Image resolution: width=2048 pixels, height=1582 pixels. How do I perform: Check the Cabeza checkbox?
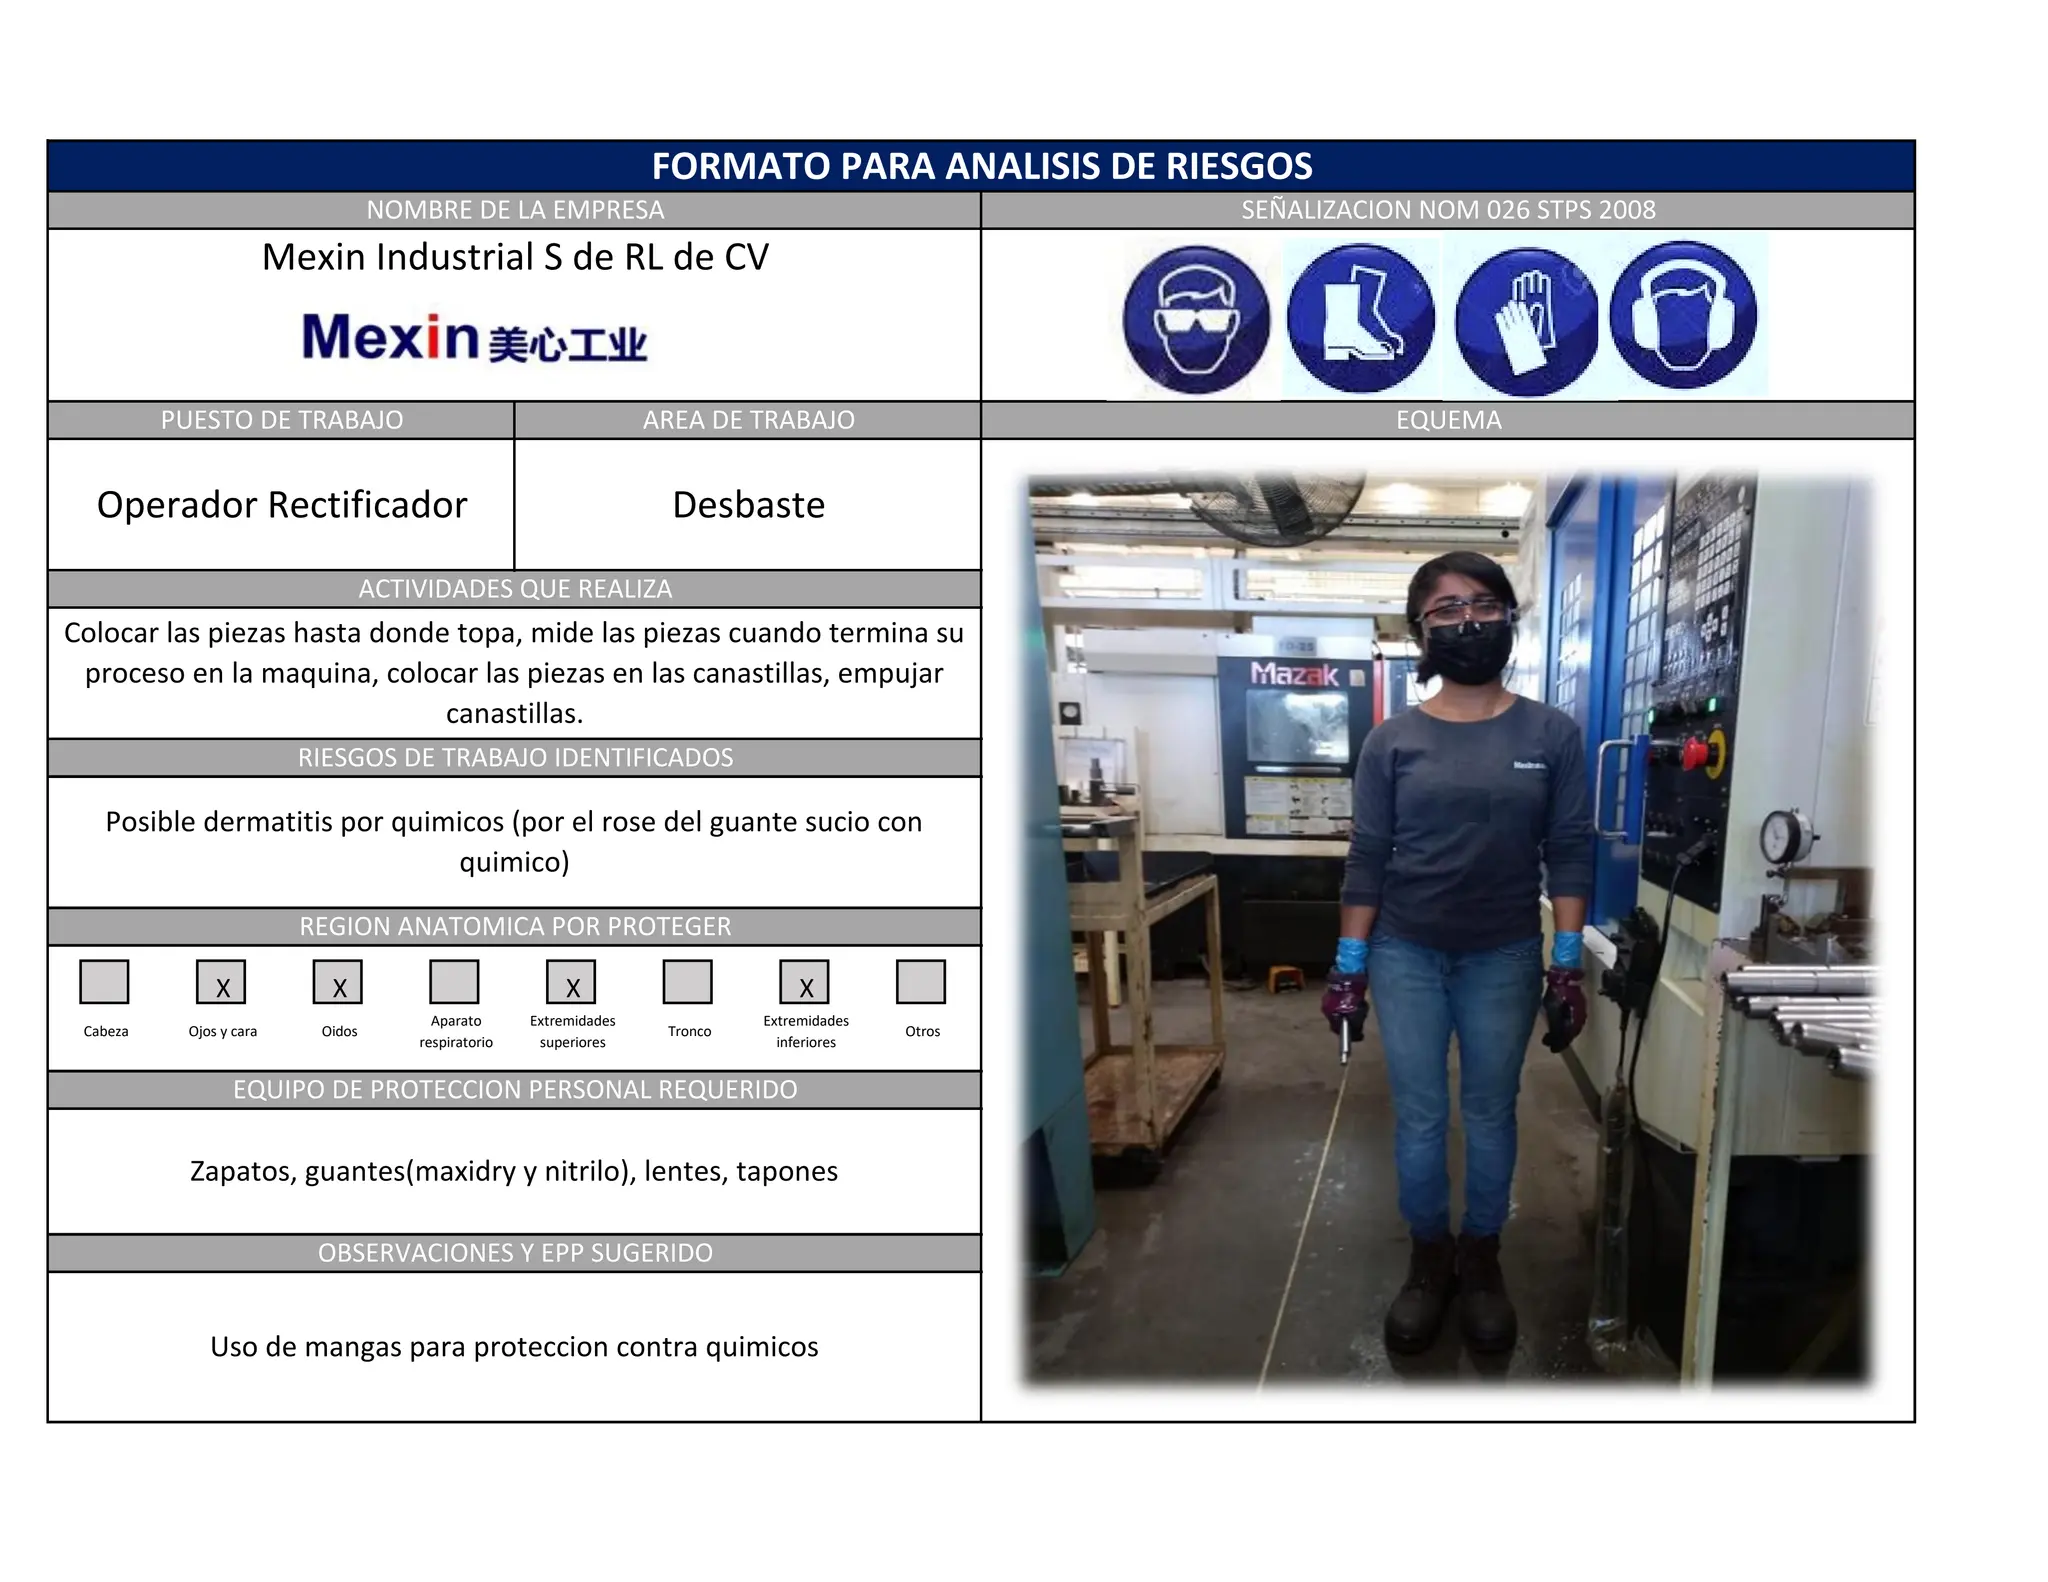coord(104,982)
